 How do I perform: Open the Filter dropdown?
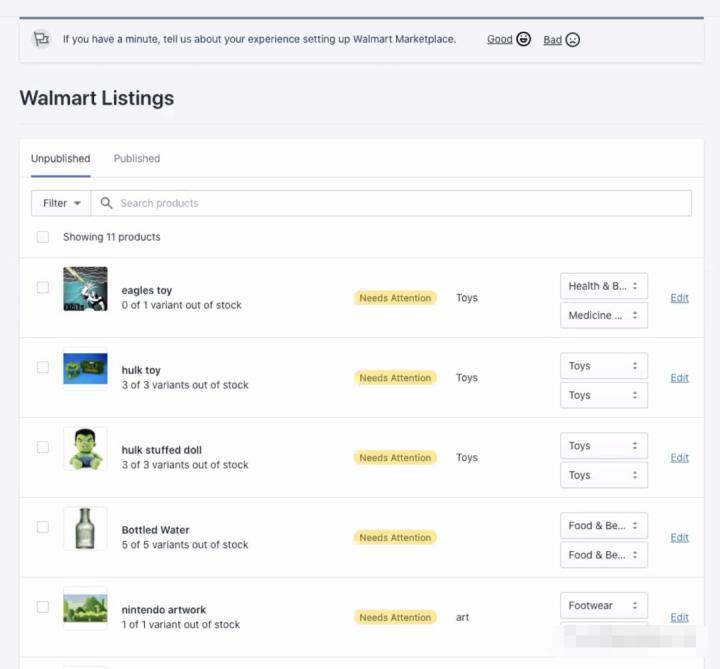tap(61, 203)
